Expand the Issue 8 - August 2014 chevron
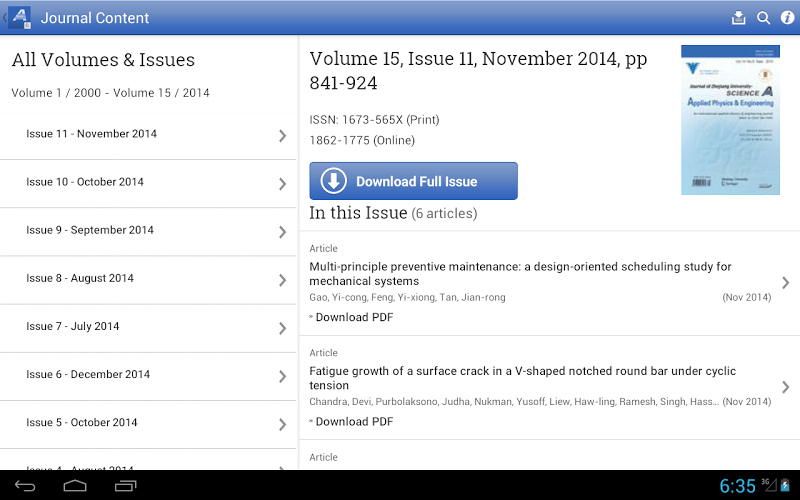The width and height of the screenshot is (800, 500). coord(282,280)
